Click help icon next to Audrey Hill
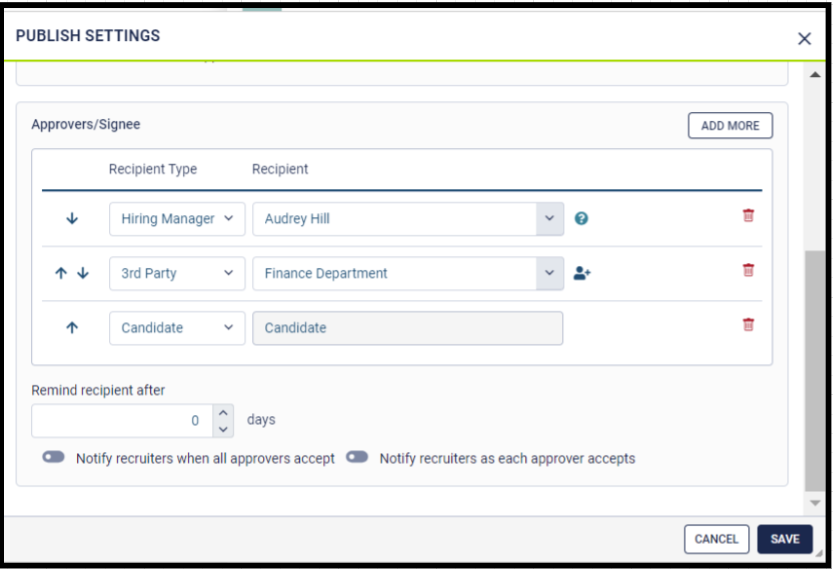This screenshot has width=833, height=569. click(x=581, y=219)
